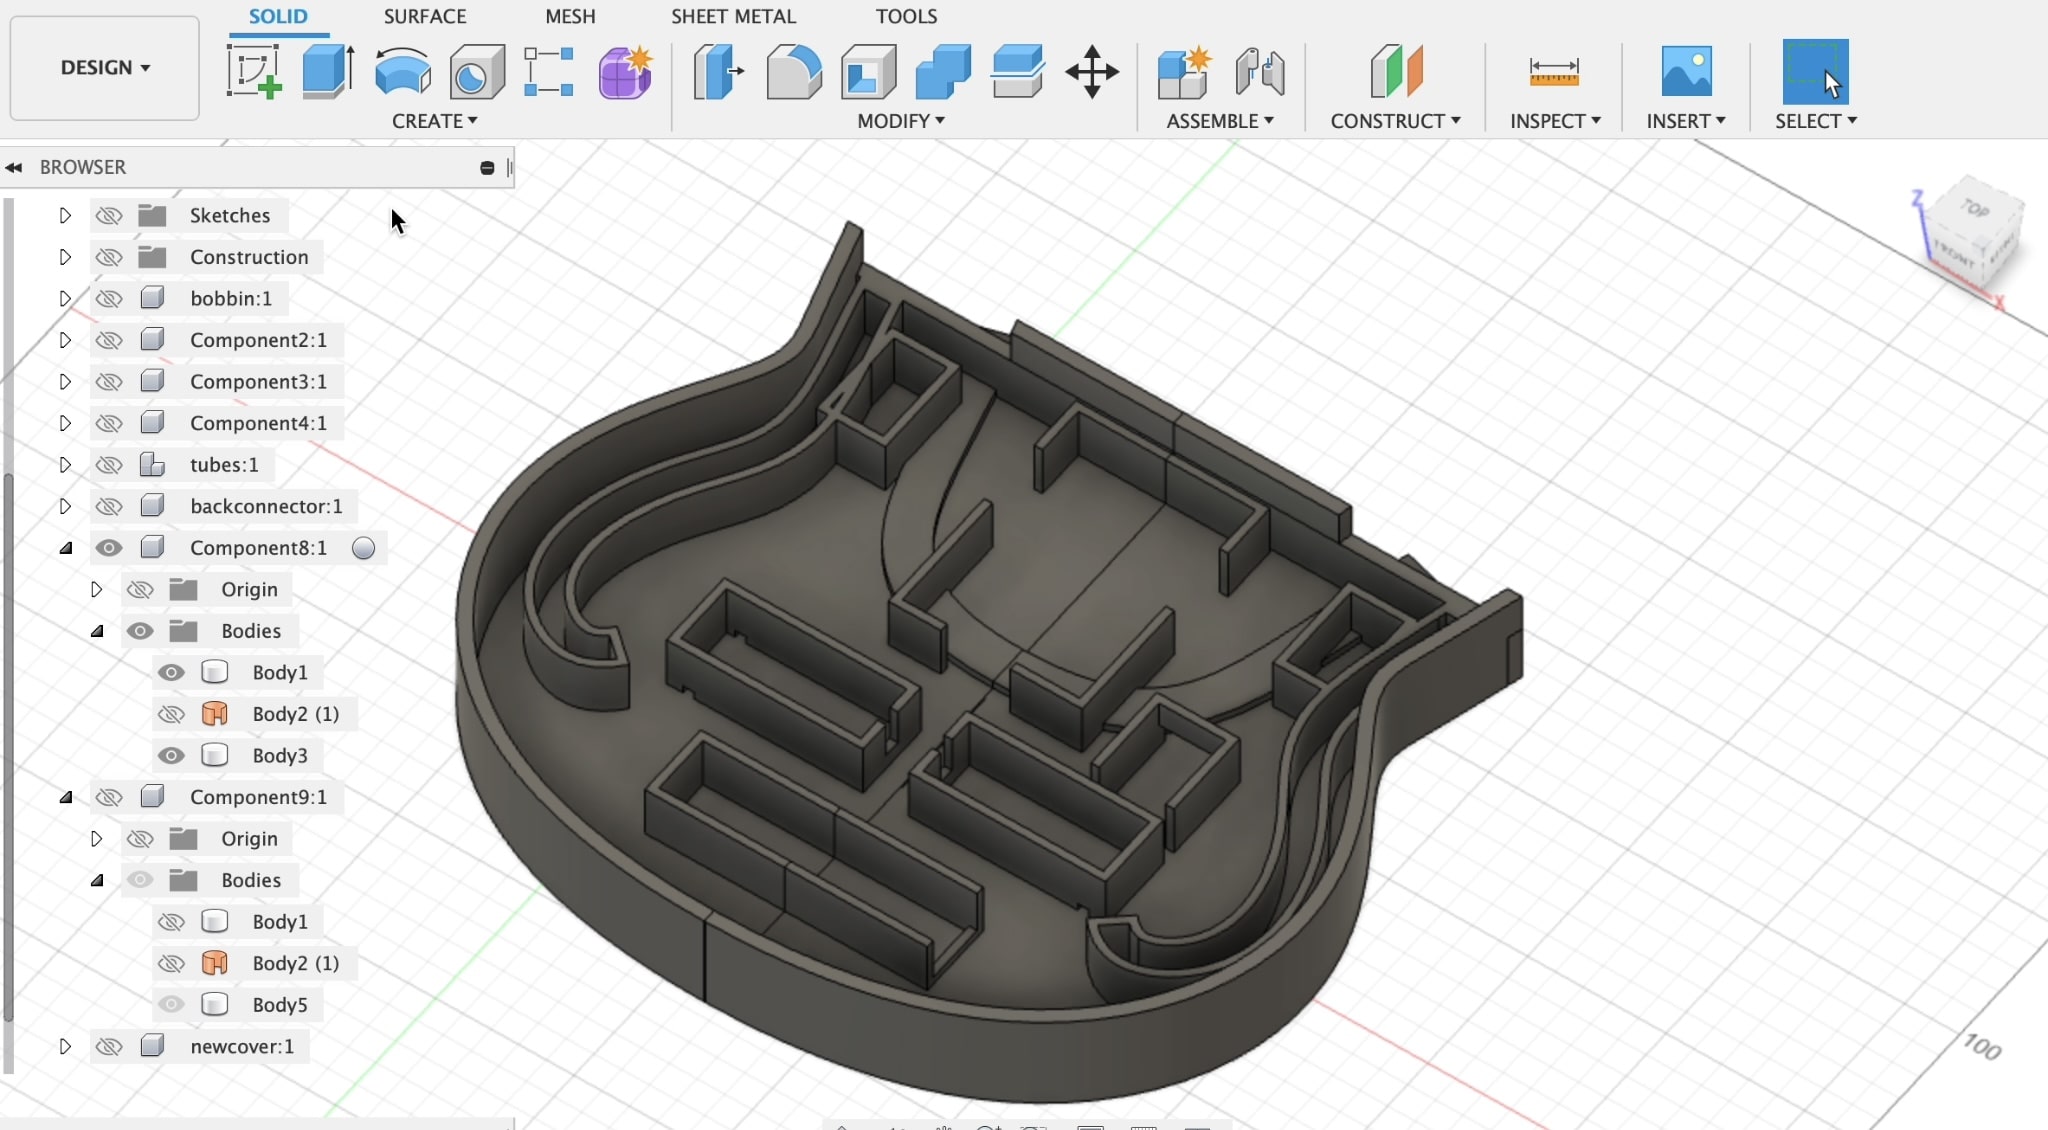
Task: Hide Body1 under Component8 Bodies
Action: point(171,672)
